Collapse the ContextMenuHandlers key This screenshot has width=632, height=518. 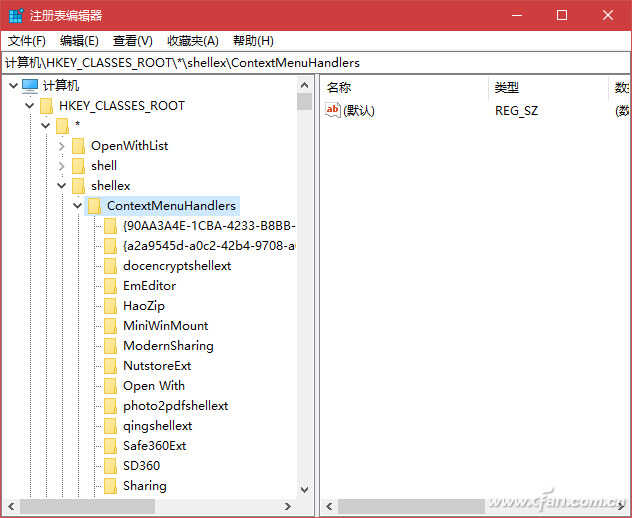[x=78, y=206]
